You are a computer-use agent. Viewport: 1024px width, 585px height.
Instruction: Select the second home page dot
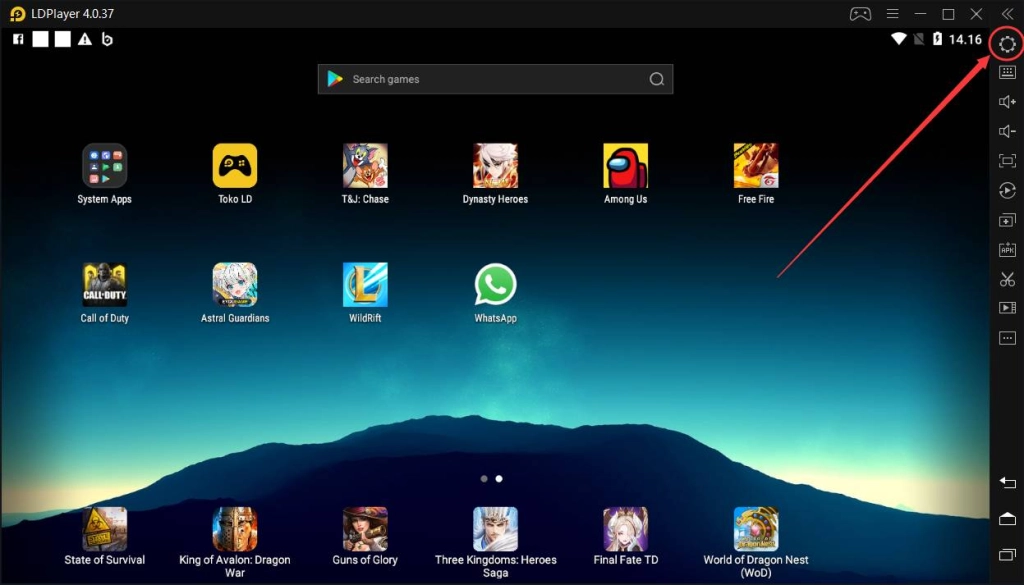(x=499, y=479)
